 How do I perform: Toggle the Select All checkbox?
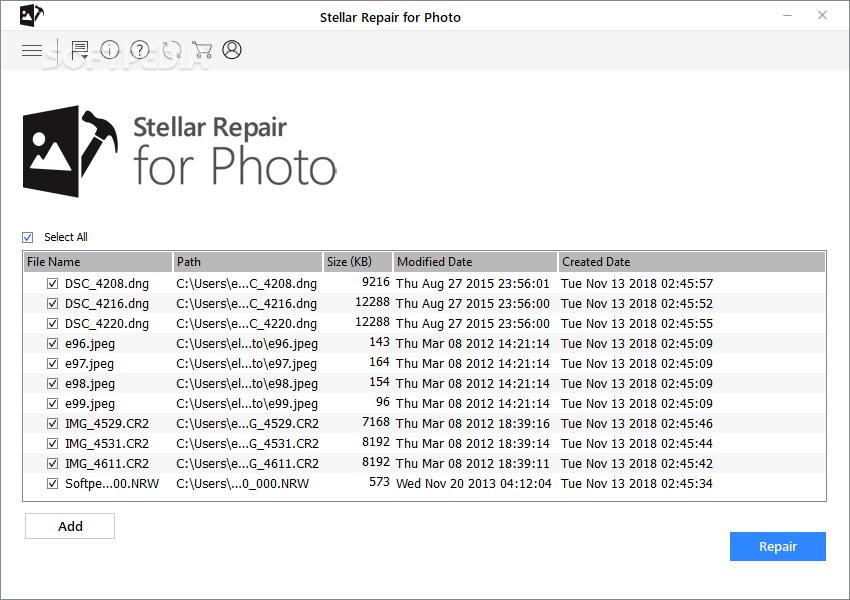28,237
